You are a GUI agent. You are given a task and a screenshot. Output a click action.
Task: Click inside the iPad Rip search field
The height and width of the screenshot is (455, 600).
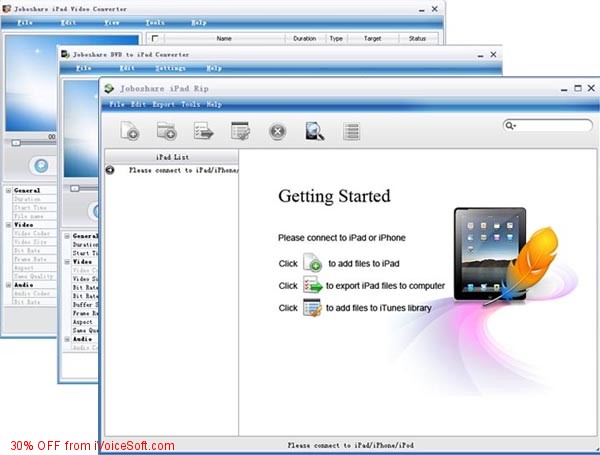tap(548, 126)
